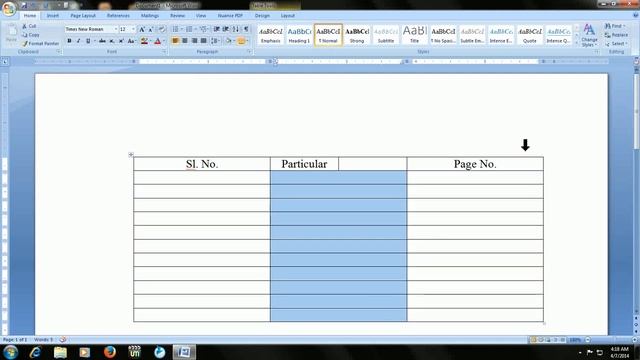This screenshot has width=640, height=360.
Task: Apply the font color
Action: [158, 41]
